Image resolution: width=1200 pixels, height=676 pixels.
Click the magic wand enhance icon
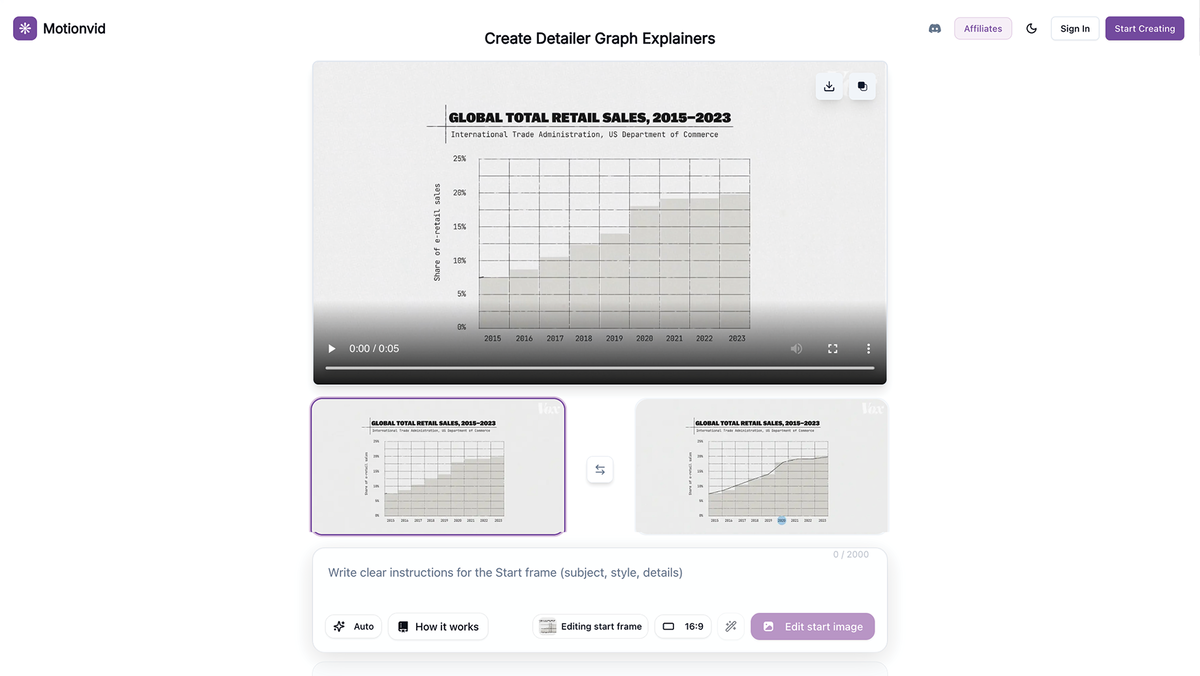pyautogui.click(x=730, y=626)
